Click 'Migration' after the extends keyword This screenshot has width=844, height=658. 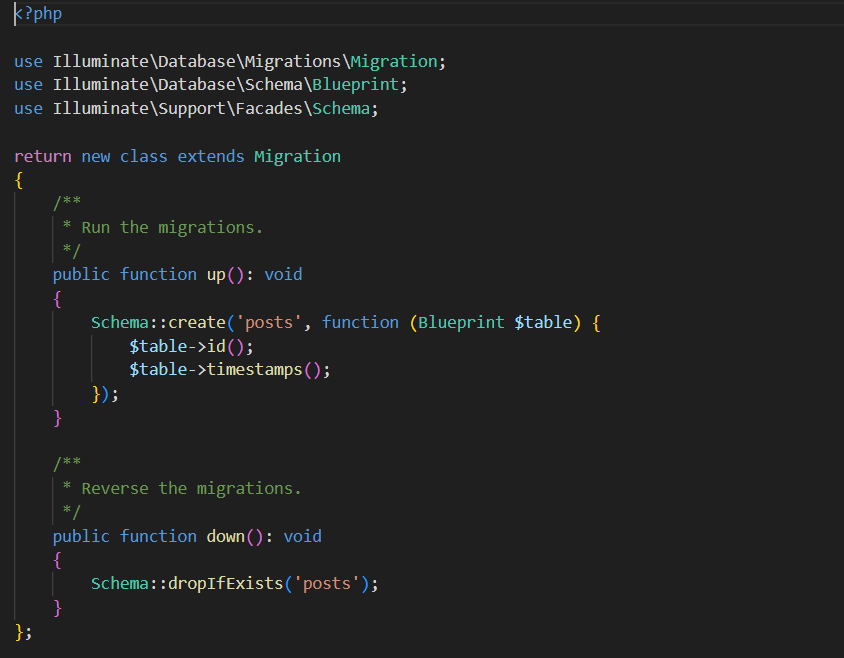297,156
